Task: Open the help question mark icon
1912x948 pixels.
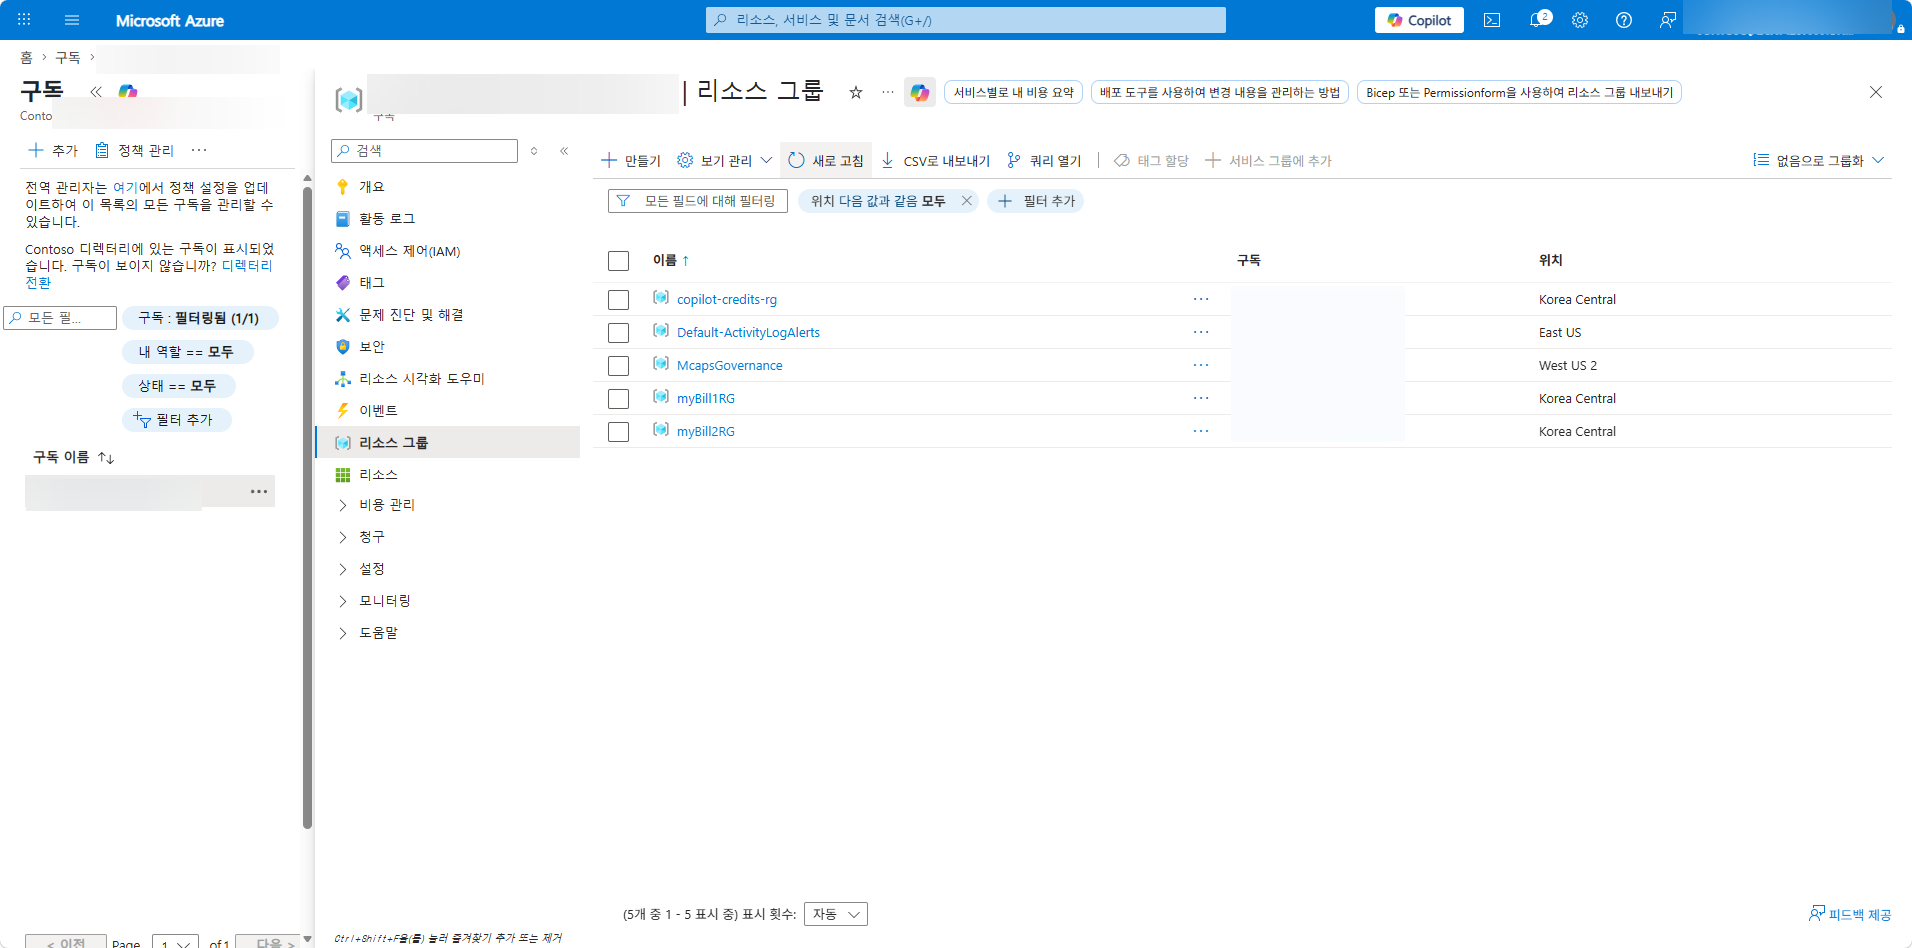Action: tap(1624, 20)
